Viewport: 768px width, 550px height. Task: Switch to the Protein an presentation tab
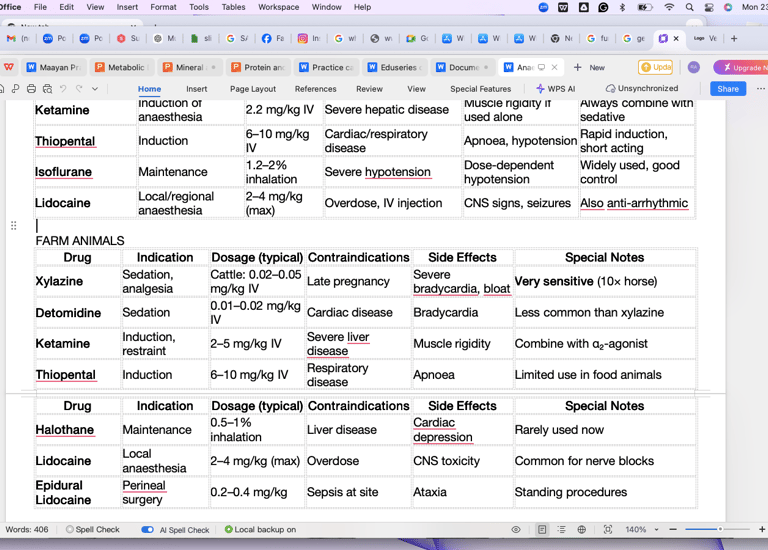click(x=258, y=68)
